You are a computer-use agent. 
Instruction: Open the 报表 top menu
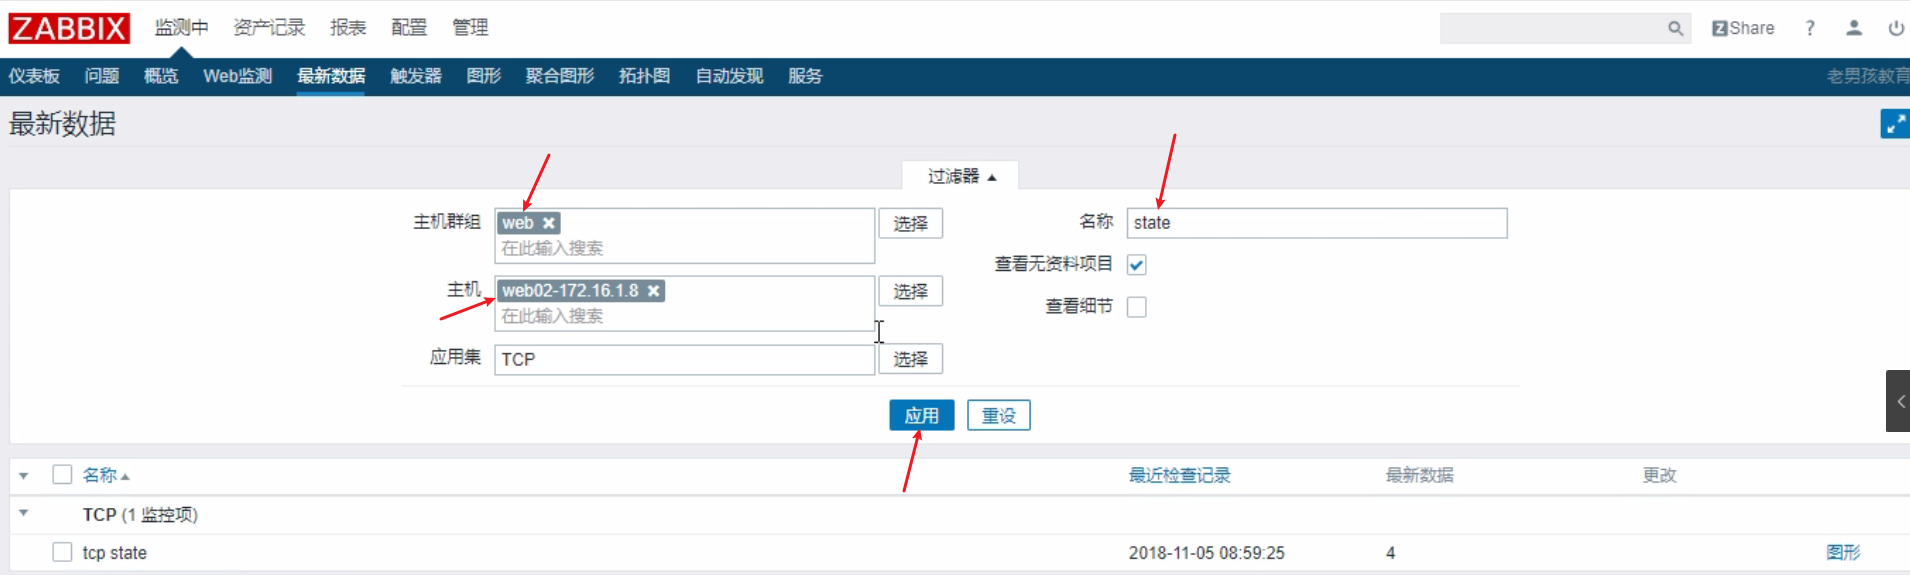(x=348, y=28)
